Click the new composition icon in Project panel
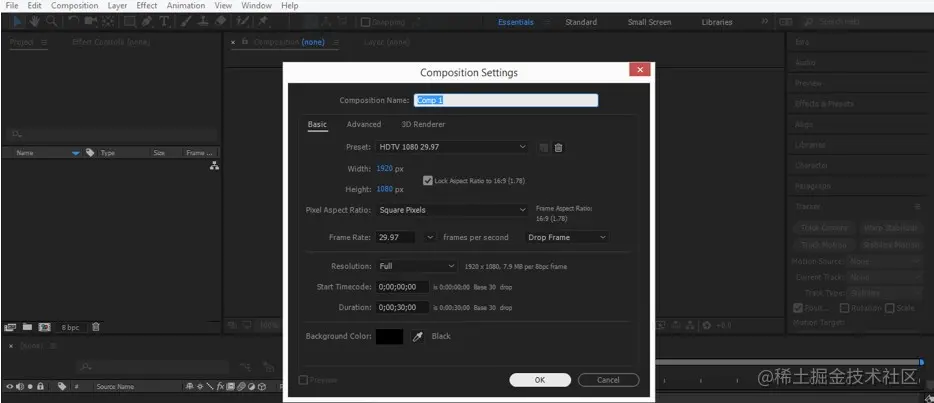The width and height of the screenshot is (934, 403). point(44,327)
